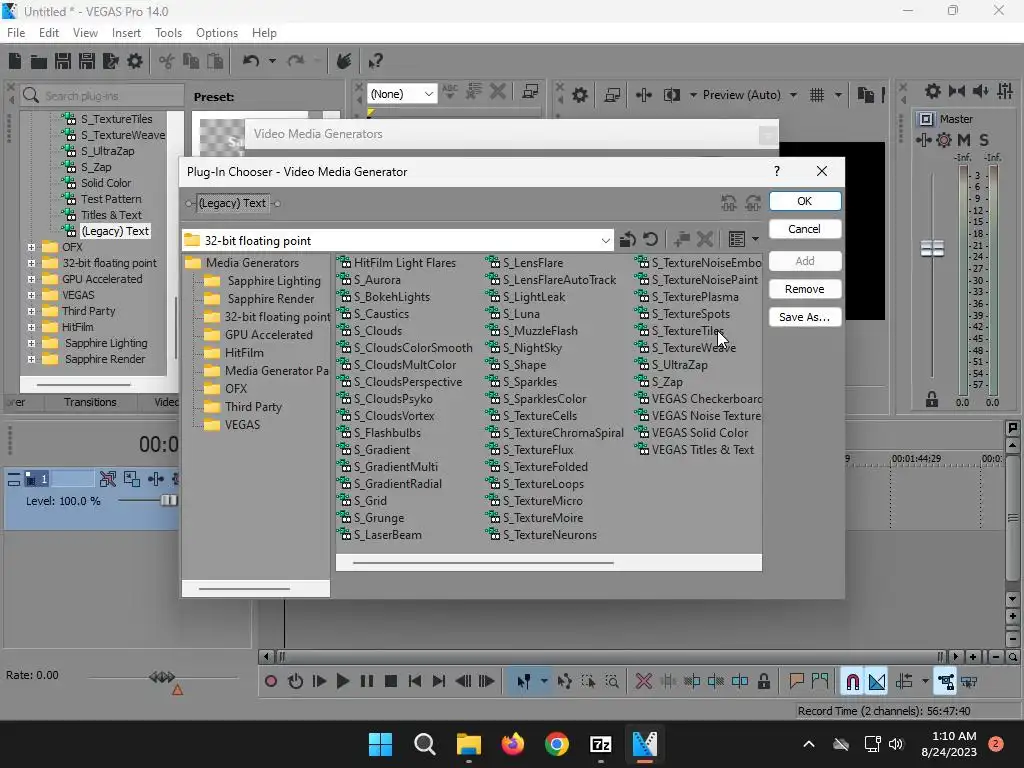Click the track Level slider handle
Viewport: 1024px width, 768px height.
168,501
